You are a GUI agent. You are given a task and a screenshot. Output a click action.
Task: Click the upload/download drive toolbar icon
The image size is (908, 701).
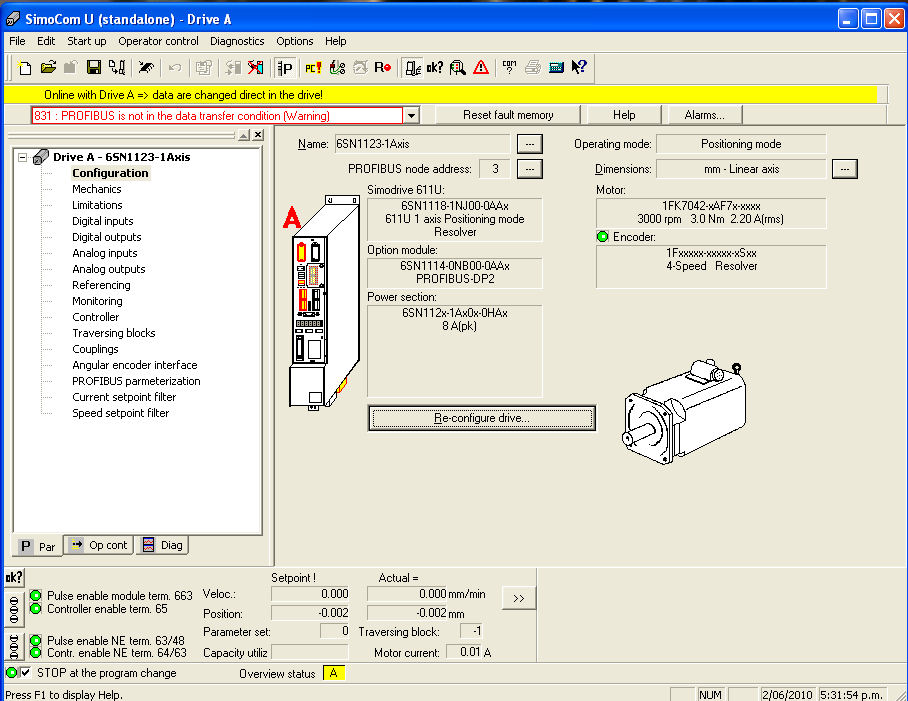pyautogui.click(x=117, y=68)
